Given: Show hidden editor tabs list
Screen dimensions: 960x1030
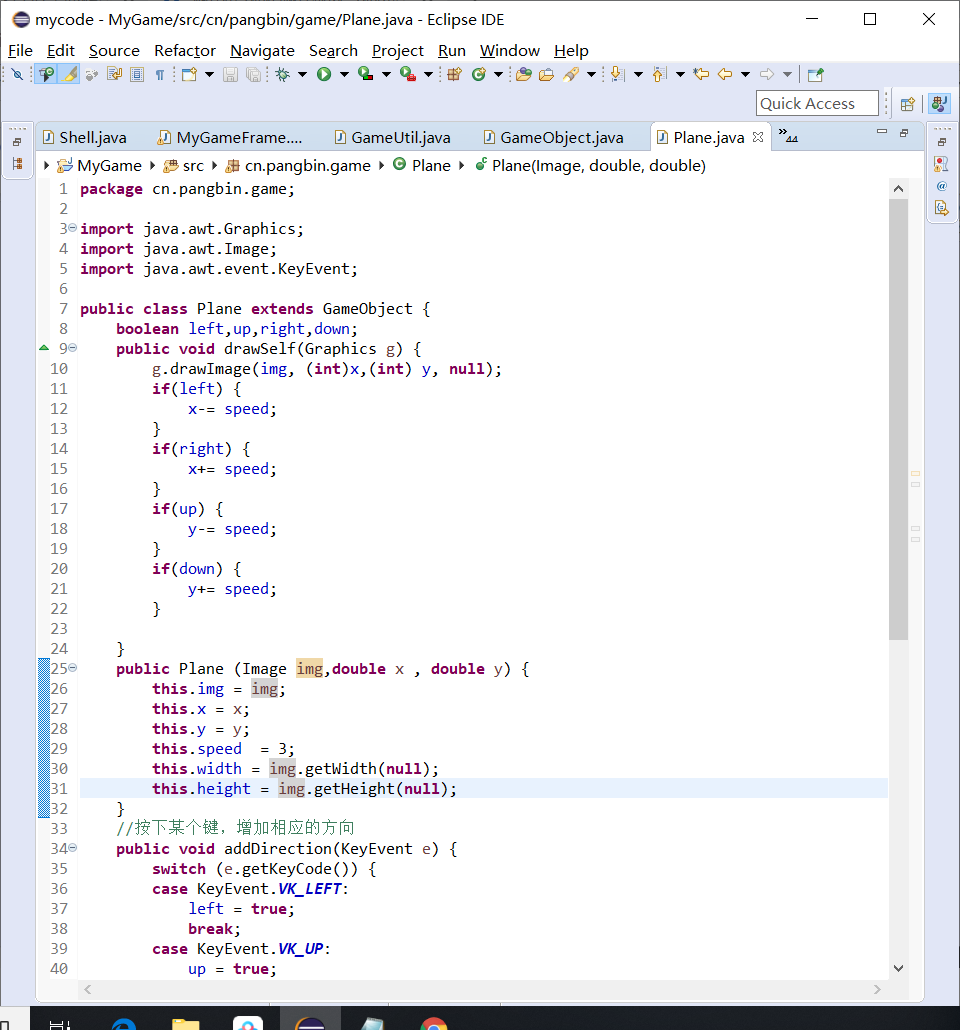Looking at the screenshot, I should tap(788, 136).
